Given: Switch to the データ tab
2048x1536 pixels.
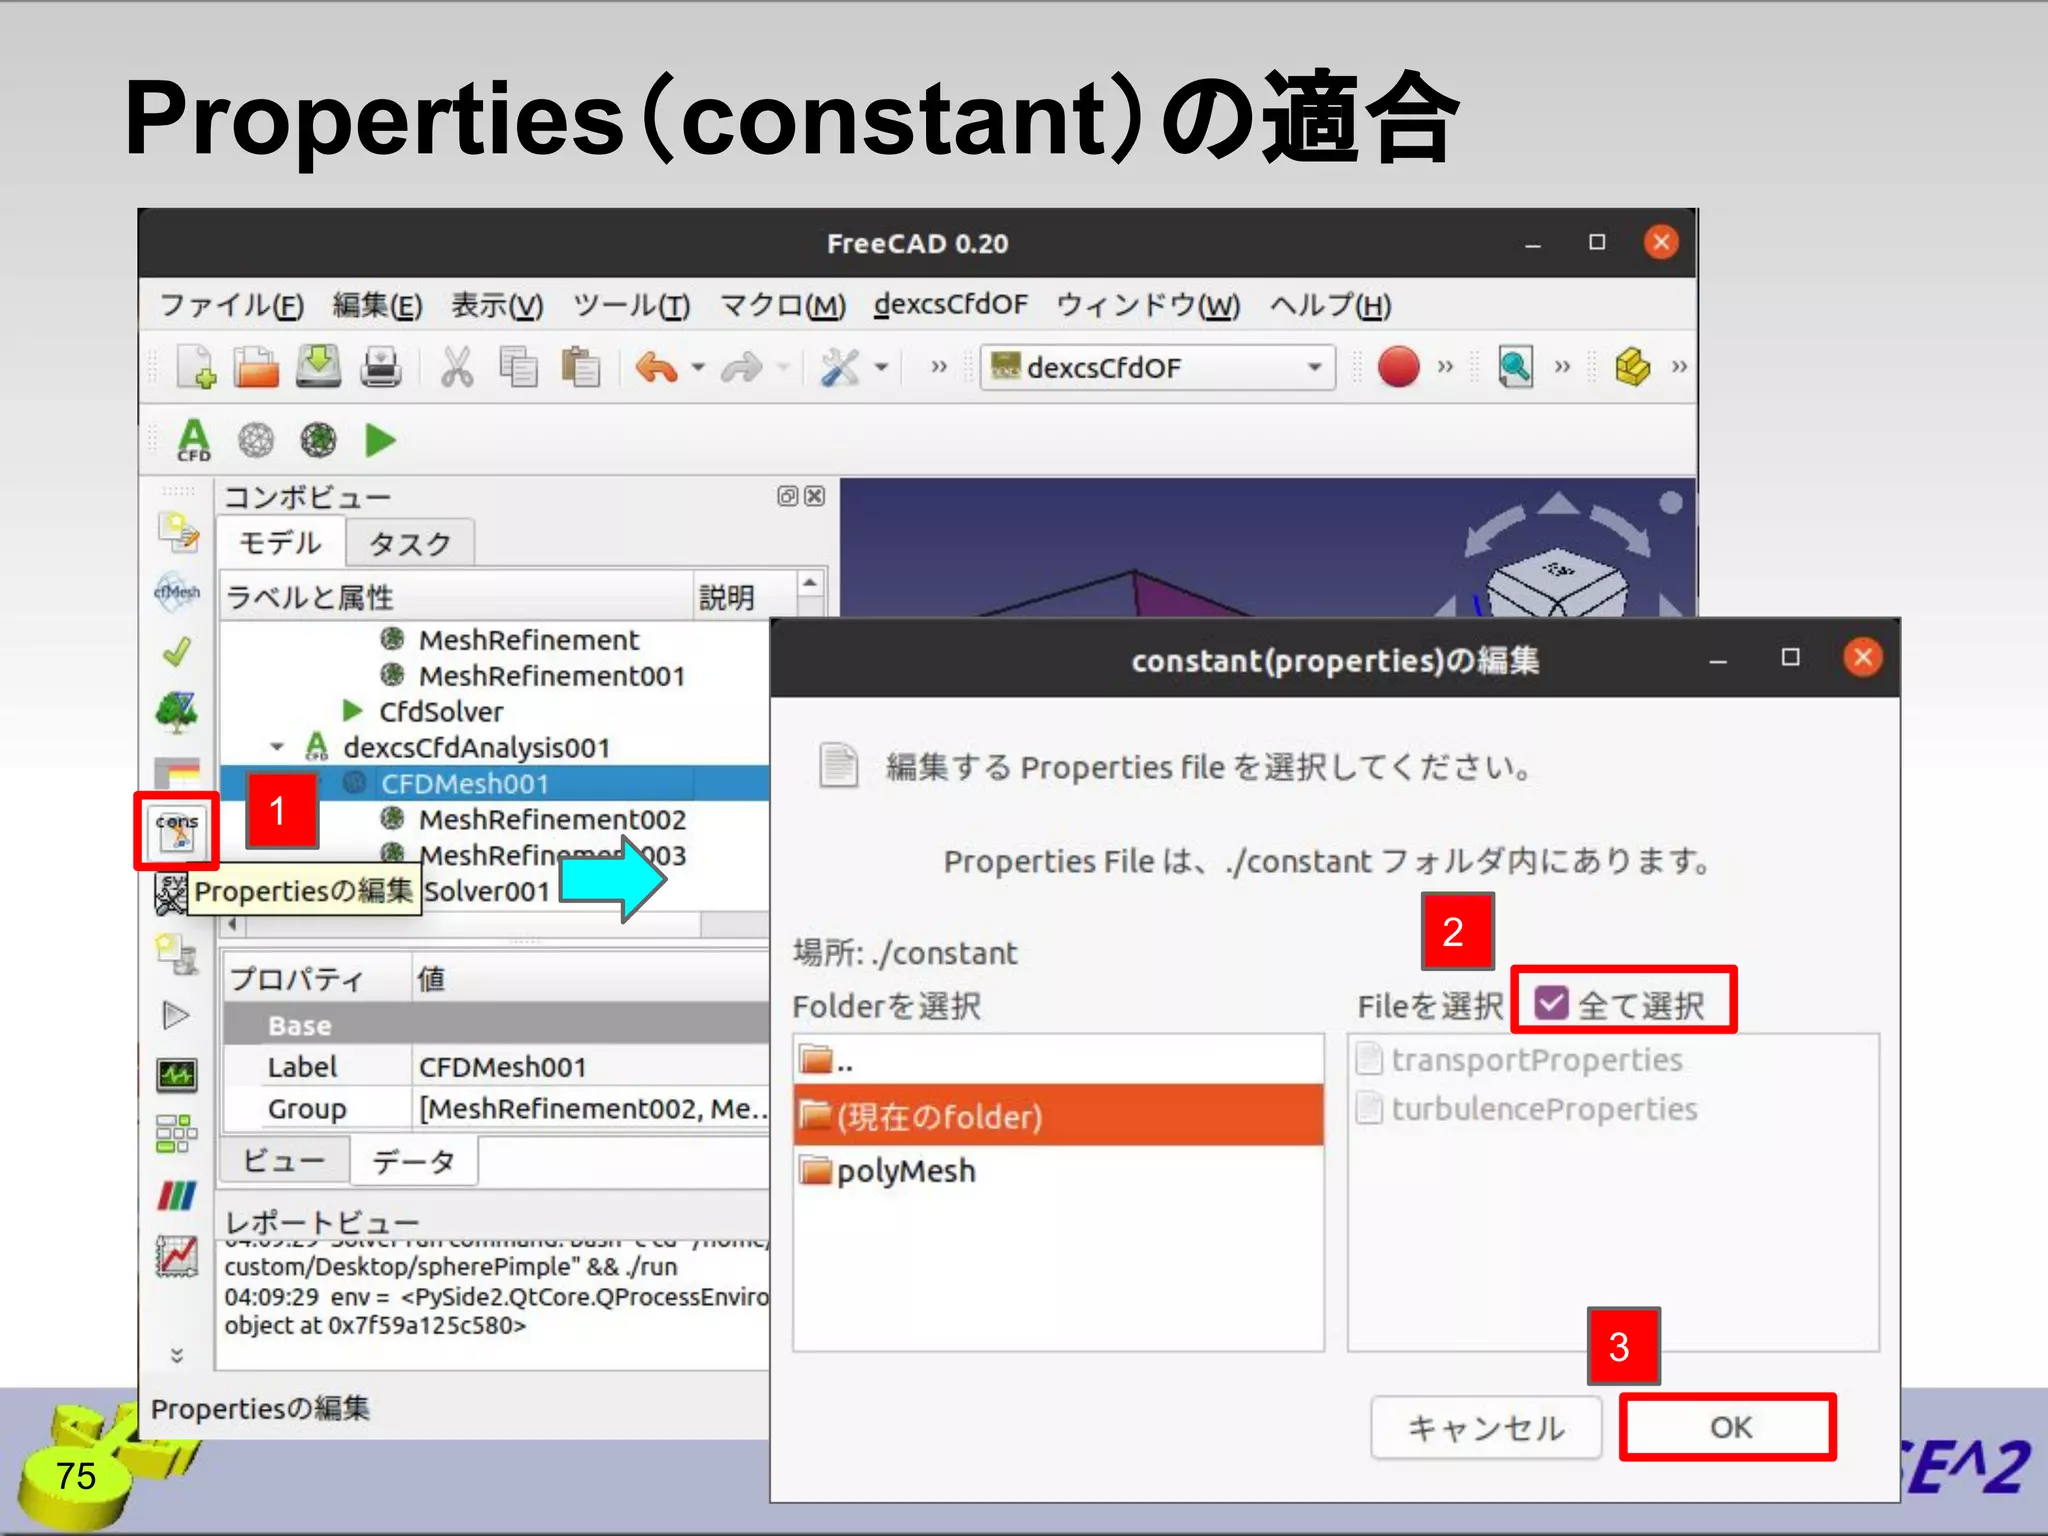Looking at the screenshot, I should click(414, 1161).
